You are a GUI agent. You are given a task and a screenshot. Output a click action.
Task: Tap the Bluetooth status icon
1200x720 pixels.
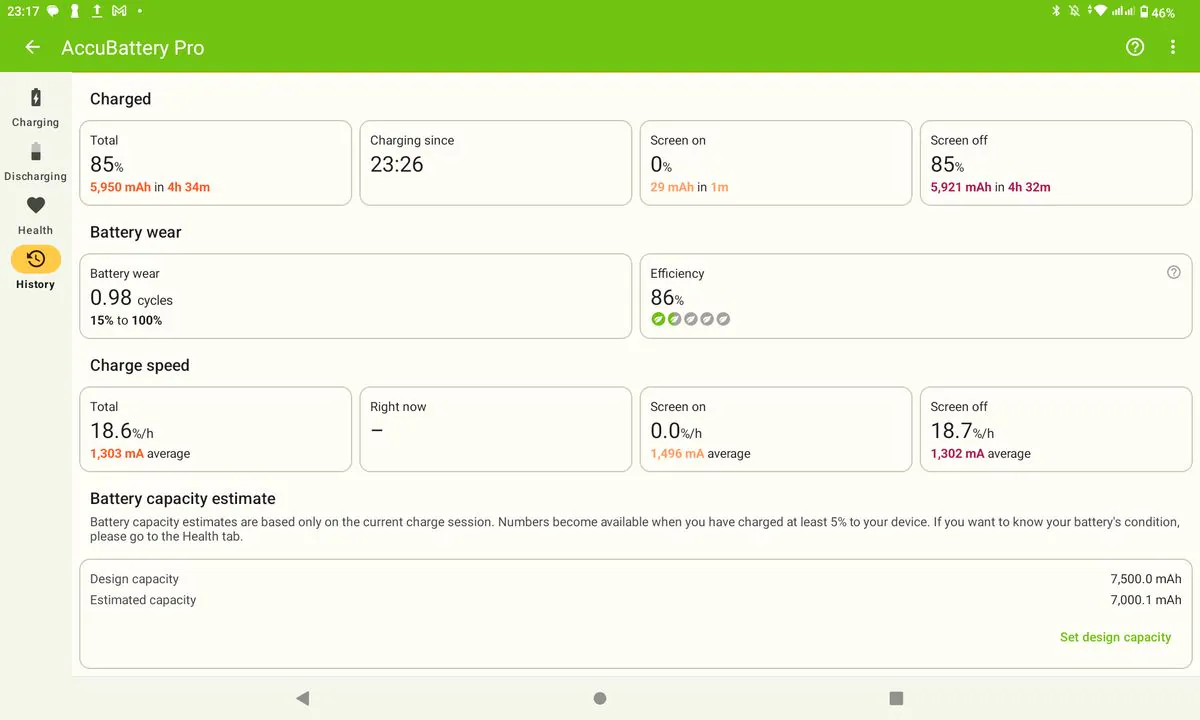tap(1056, 11)
